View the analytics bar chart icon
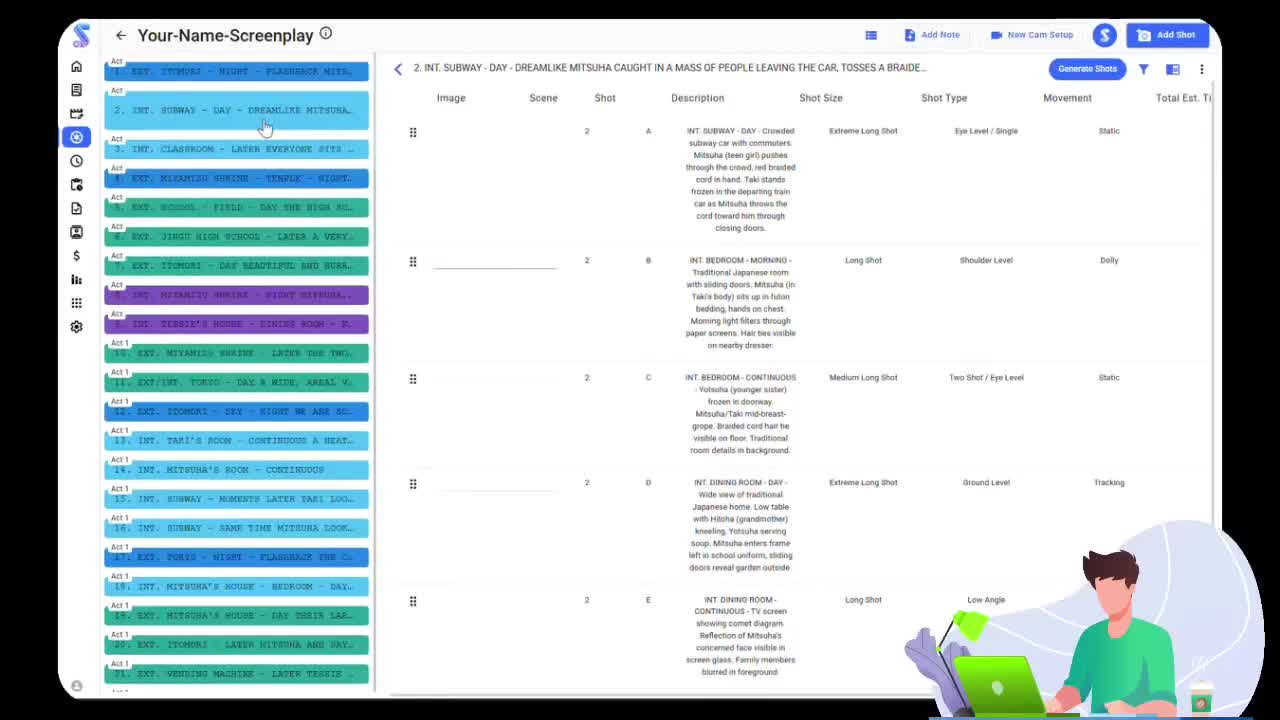 [x=76, y=279]
